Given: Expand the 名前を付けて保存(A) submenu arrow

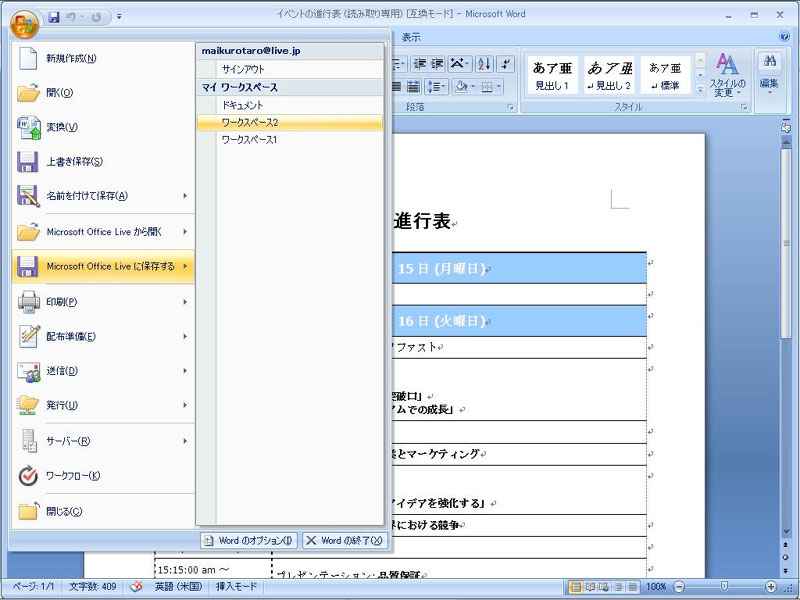Looking at the screenshot, I should point(185,196).
